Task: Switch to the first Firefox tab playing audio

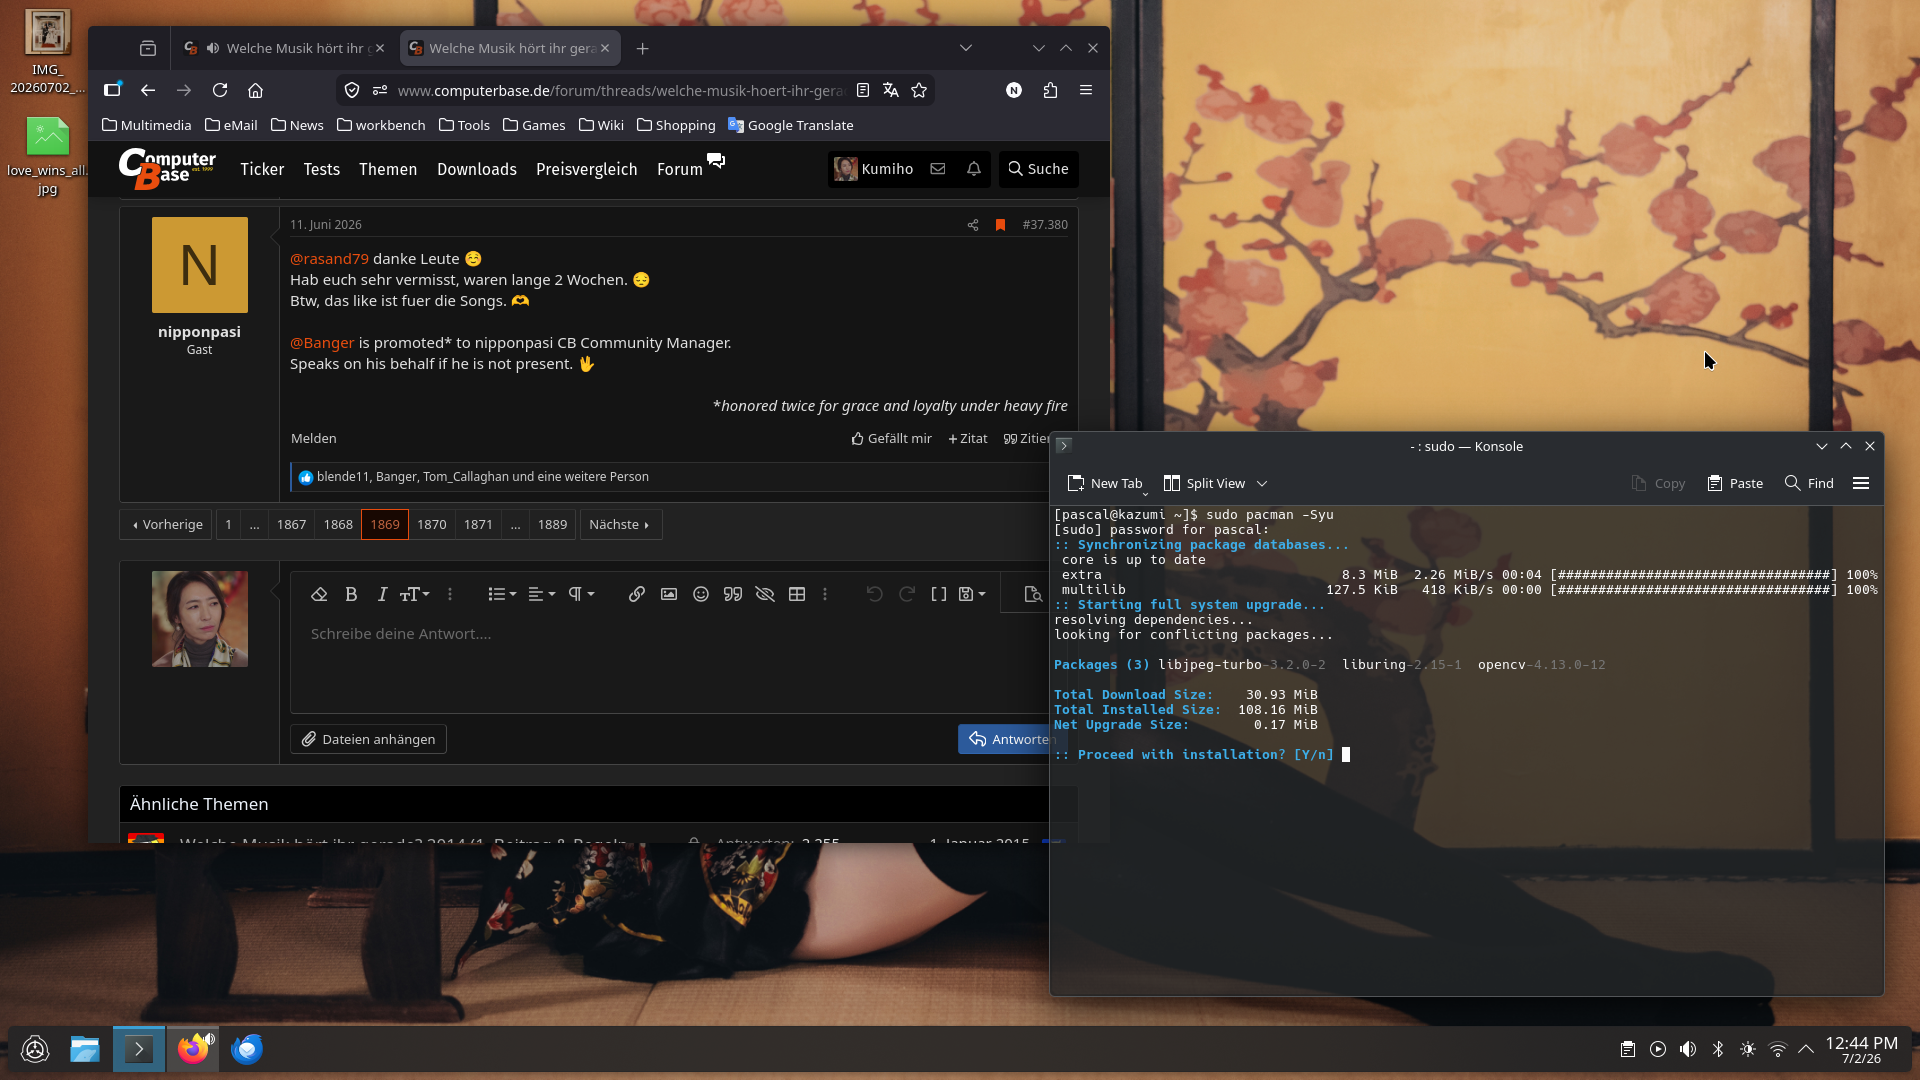Action: click(284, 48)
